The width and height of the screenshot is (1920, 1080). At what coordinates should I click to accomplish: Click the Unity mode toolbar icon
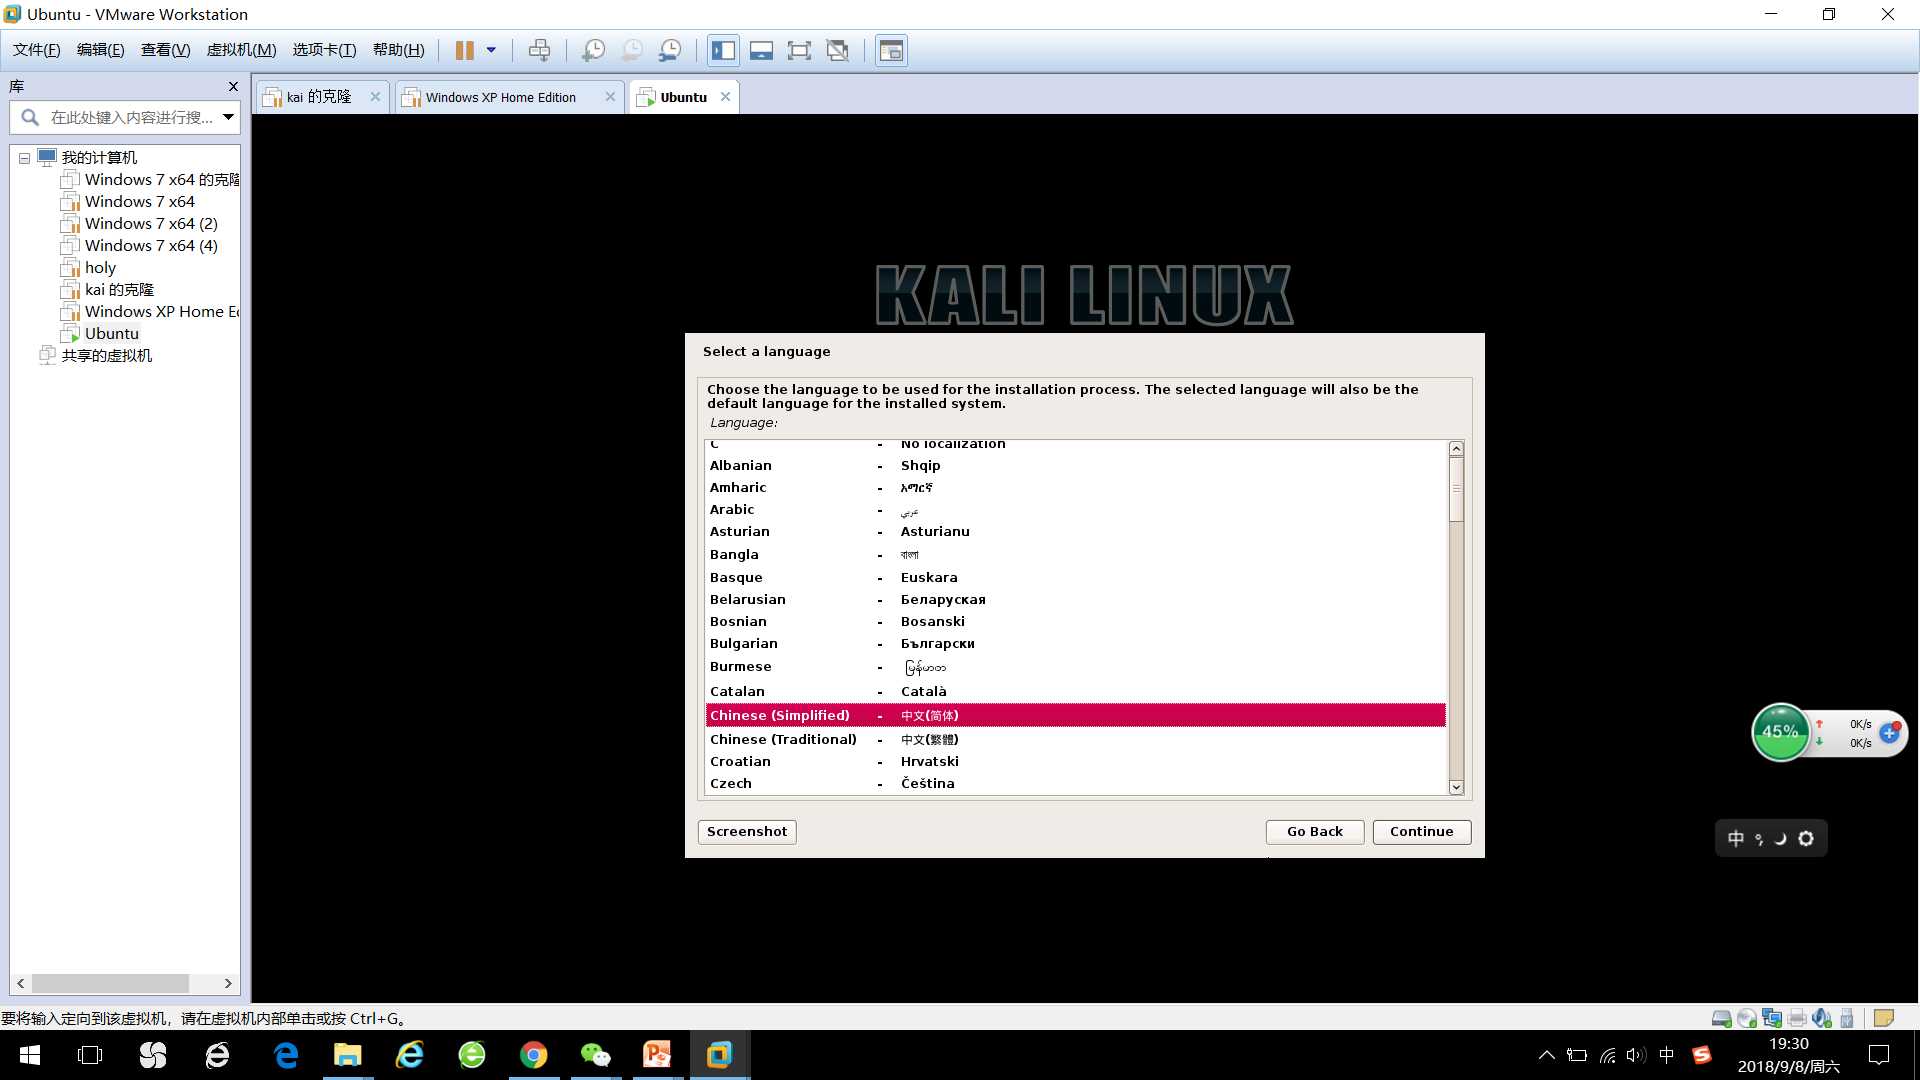point(838,50)
